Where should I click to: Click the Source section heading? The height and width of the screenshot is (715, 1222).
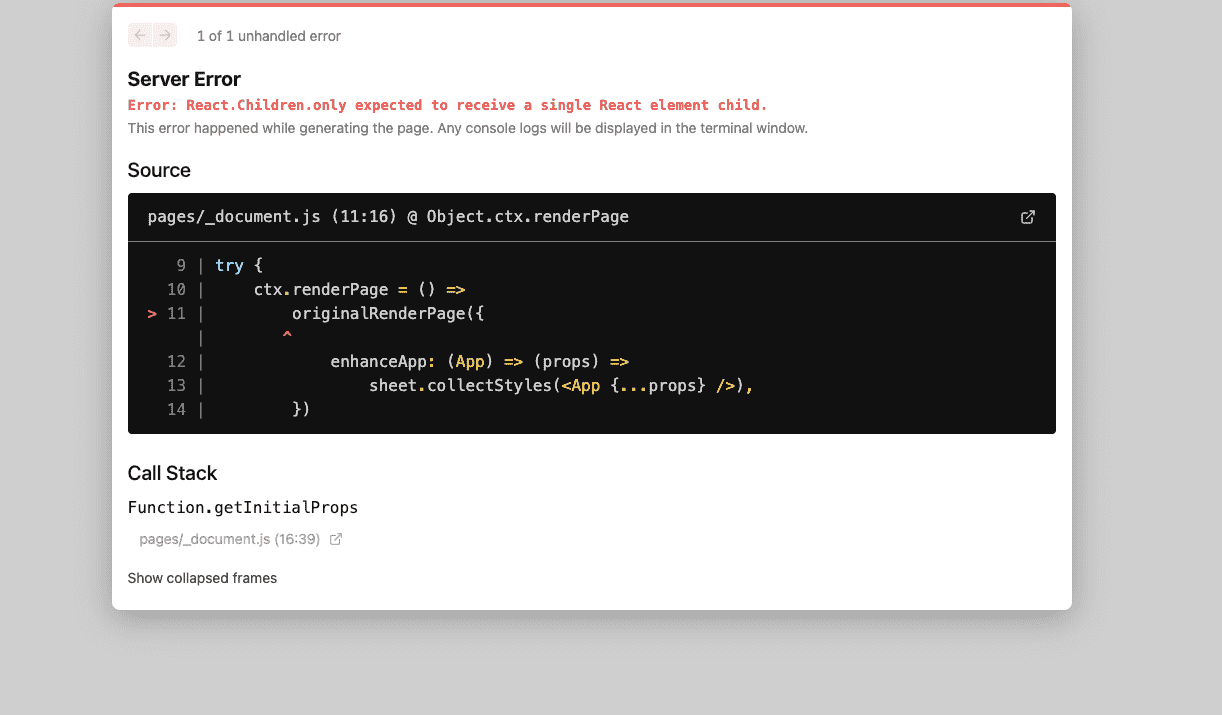(159, 170)
